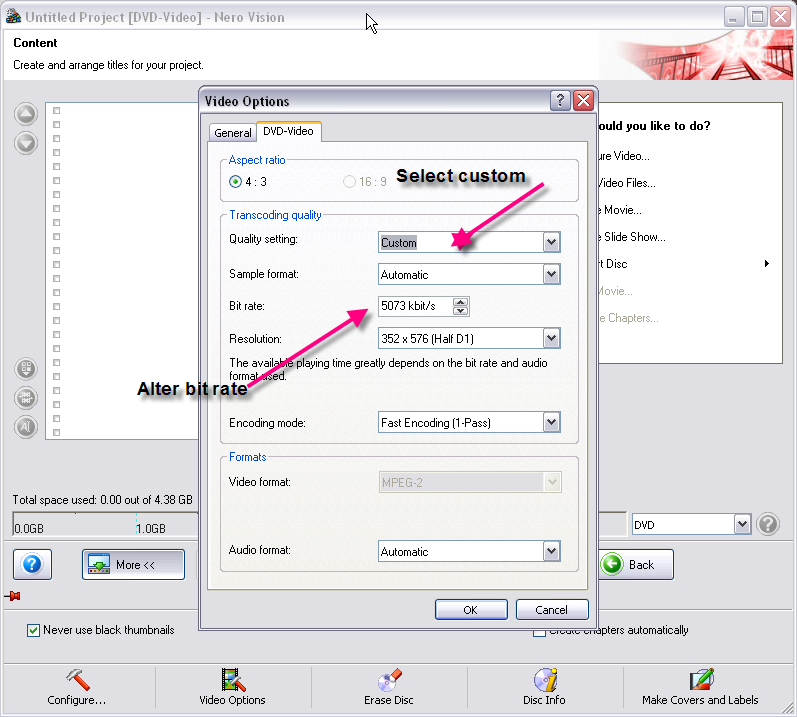Click the Erase Disc icon
Viewport: 797px width, 717px height.
389,680
